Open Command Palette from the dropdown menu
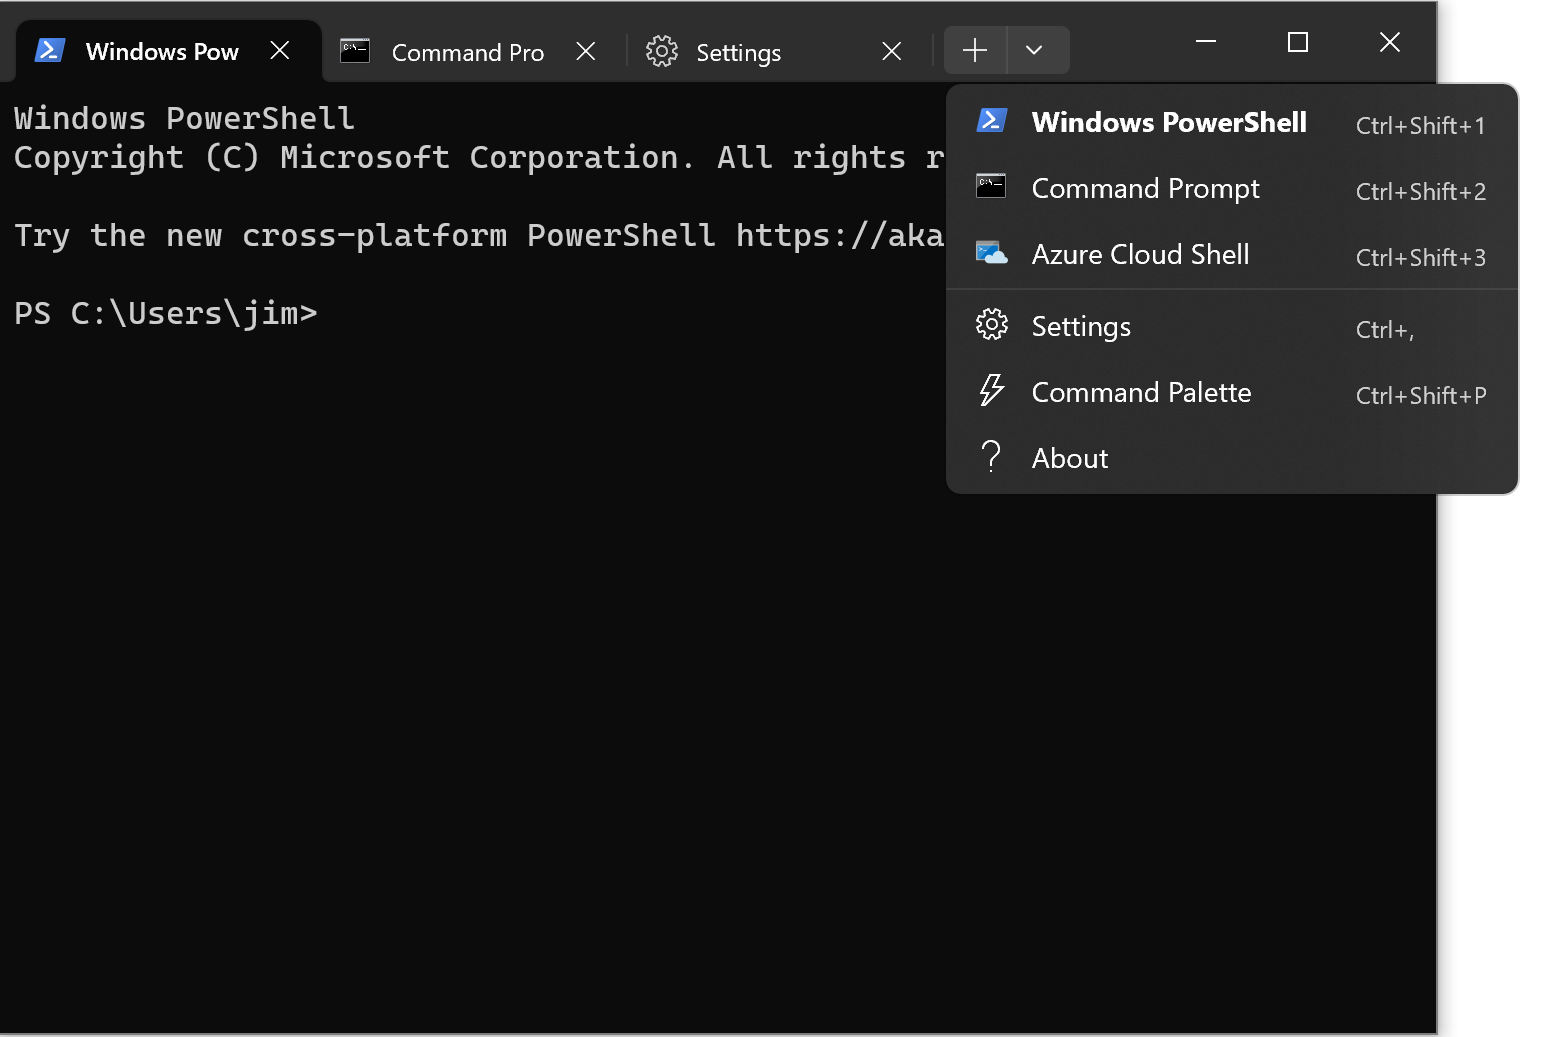Viewport: 1544px width, 1037px height. (x=1232, y=392)
